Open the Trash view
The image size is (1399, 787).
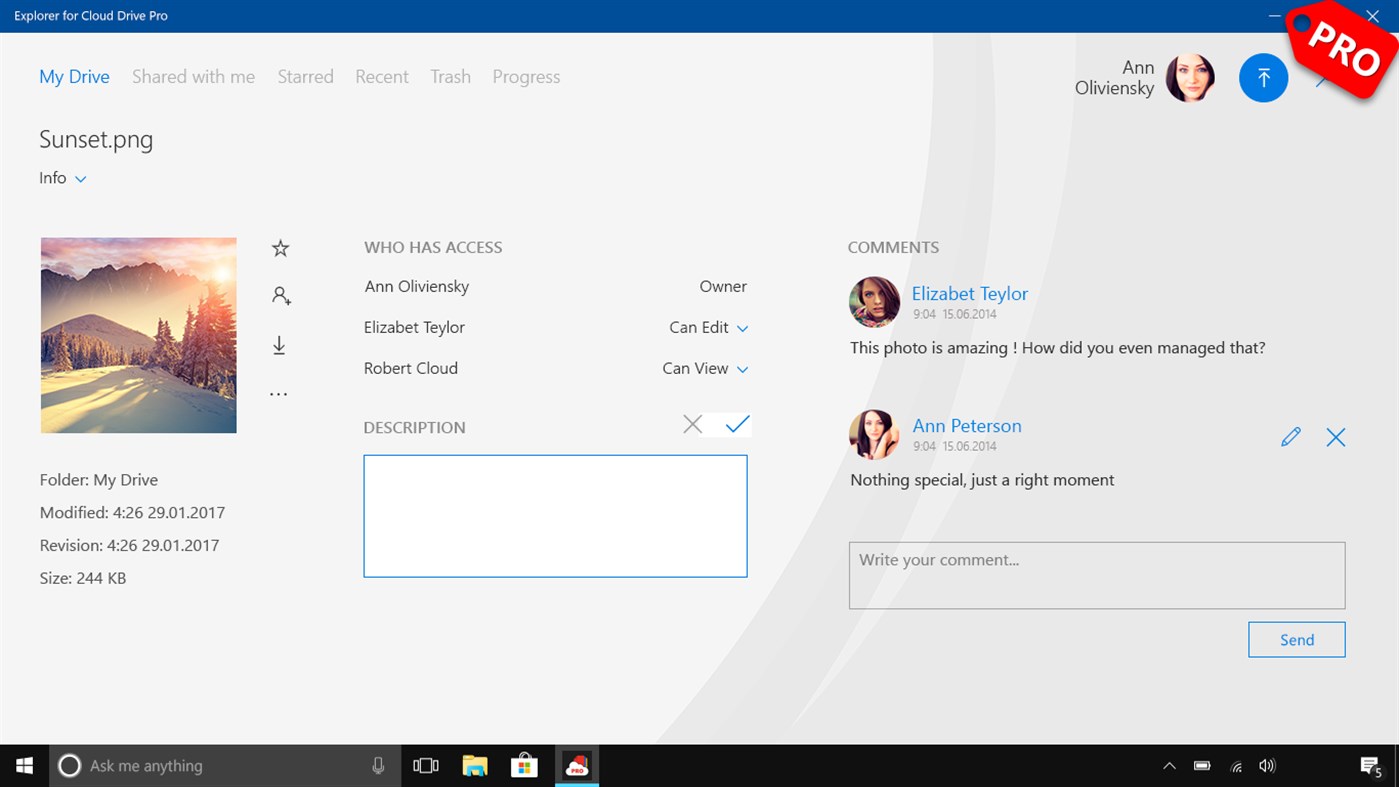[x=450, y=76]
